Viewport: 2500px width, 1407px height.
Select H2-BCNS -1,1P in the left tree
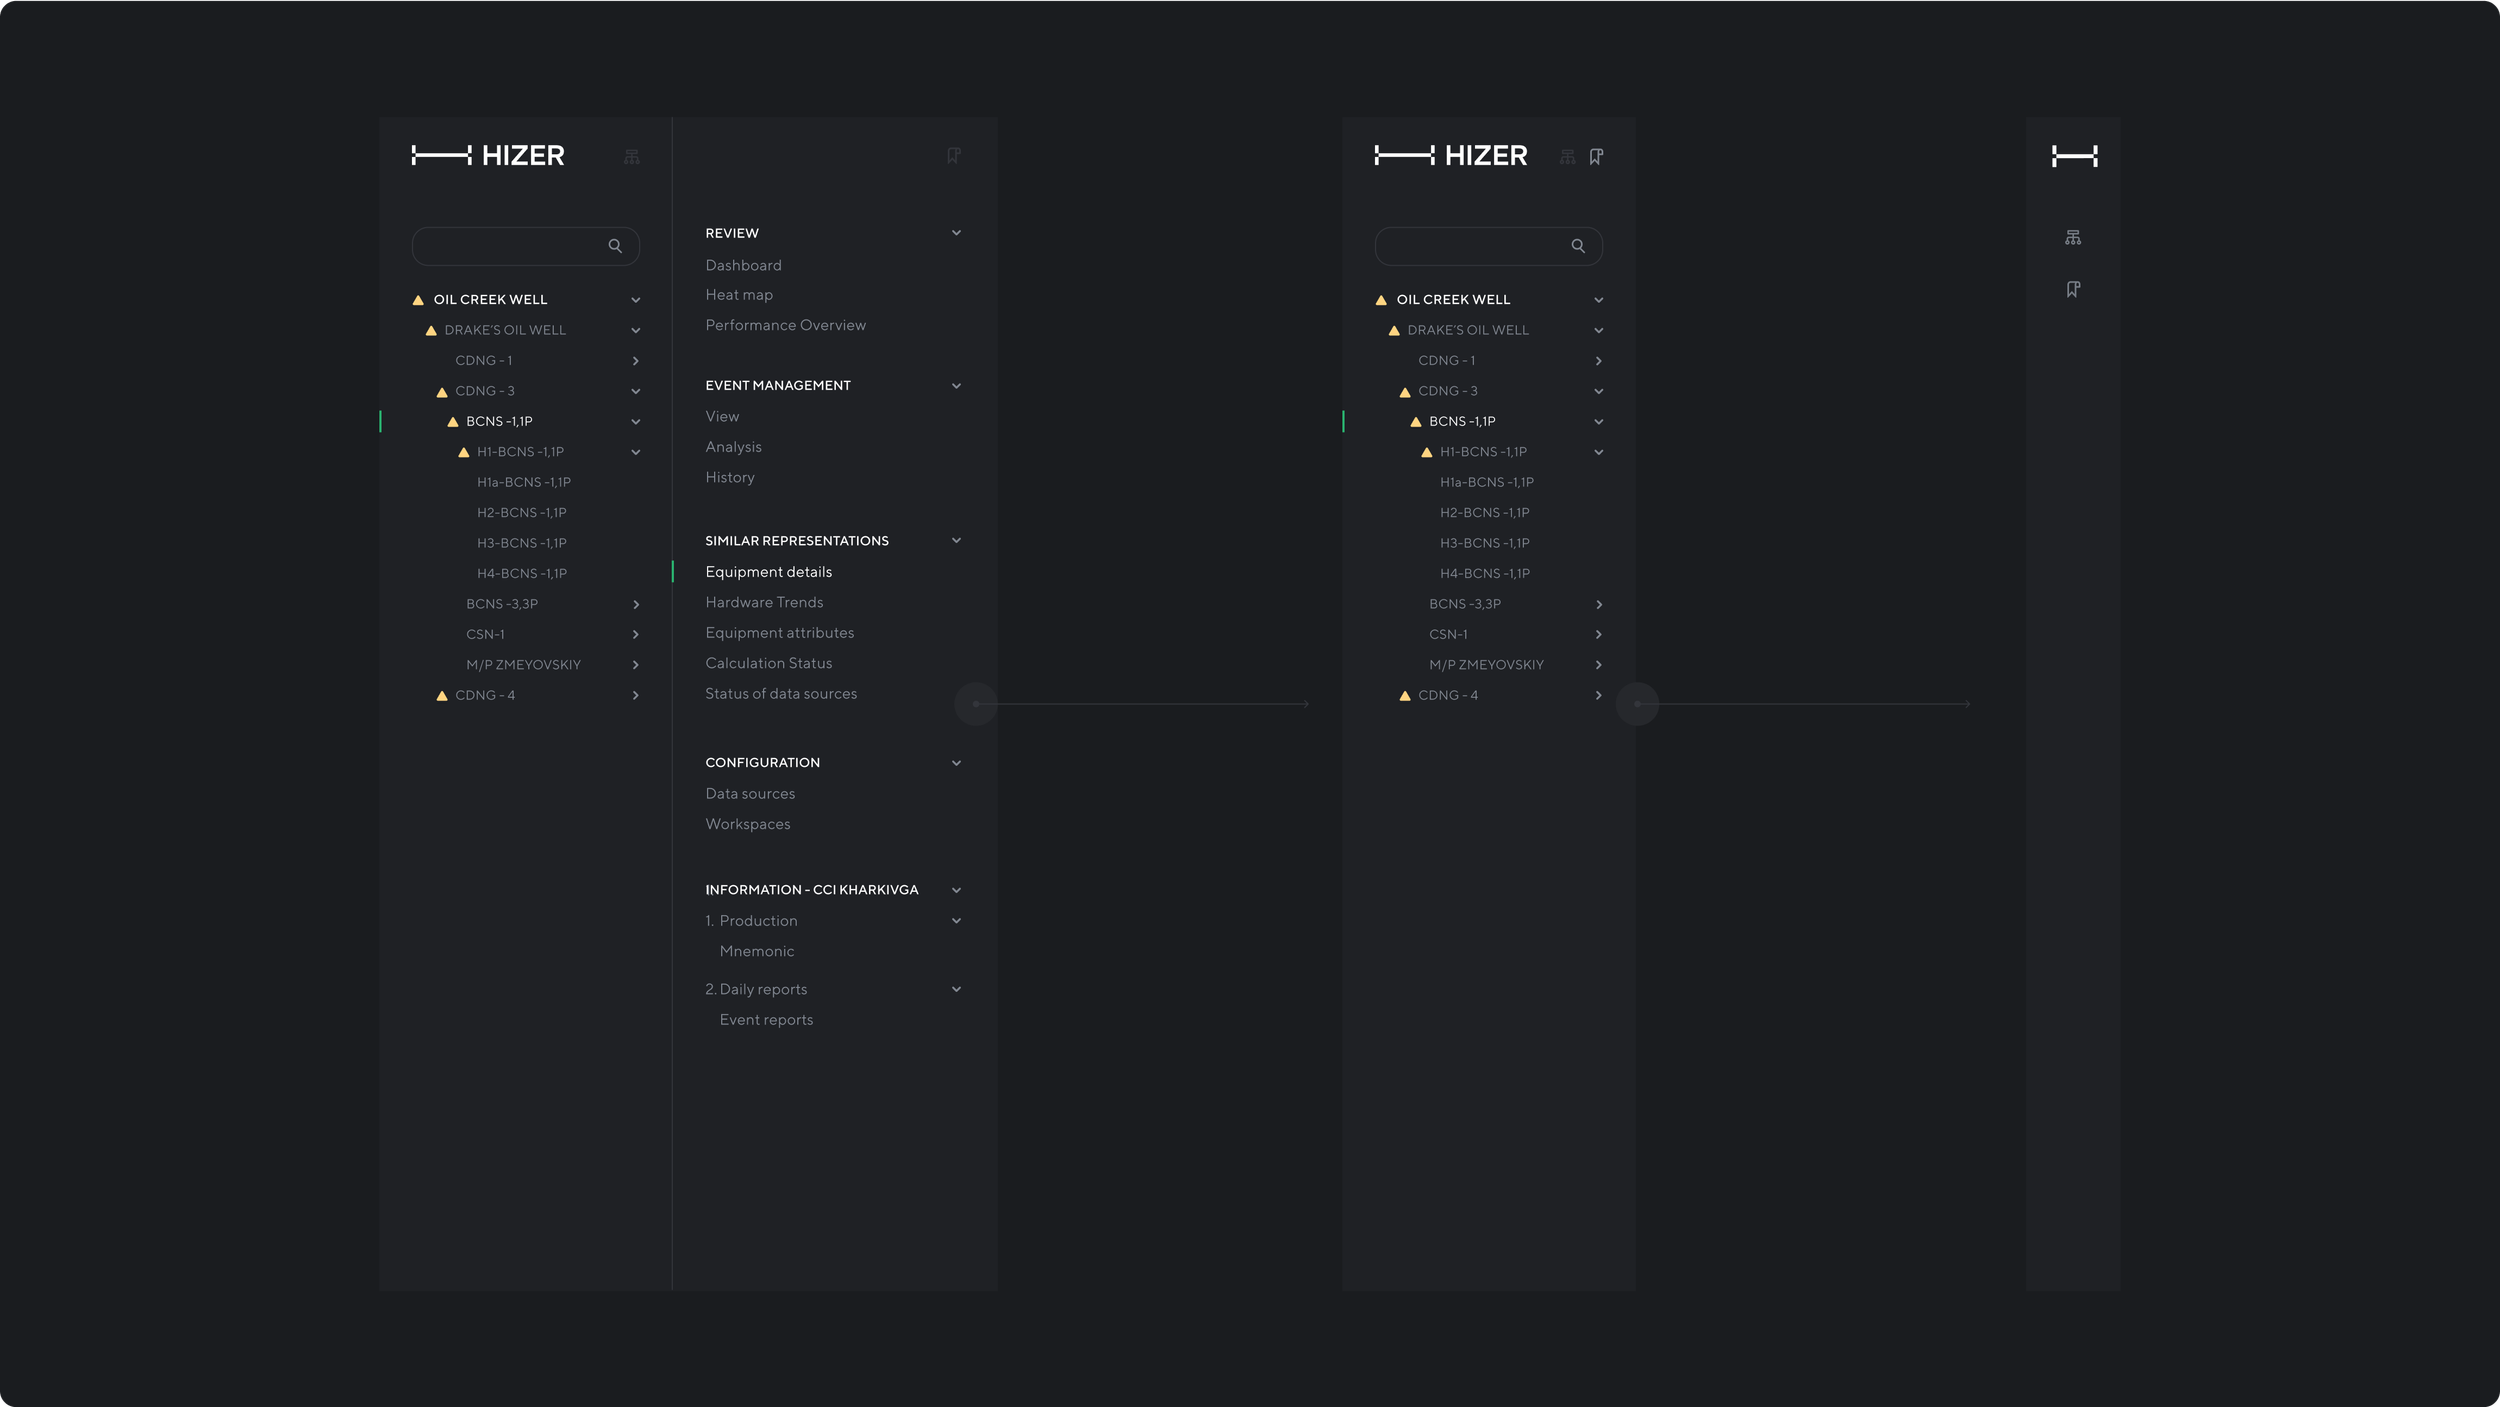[x=521, y=513]
